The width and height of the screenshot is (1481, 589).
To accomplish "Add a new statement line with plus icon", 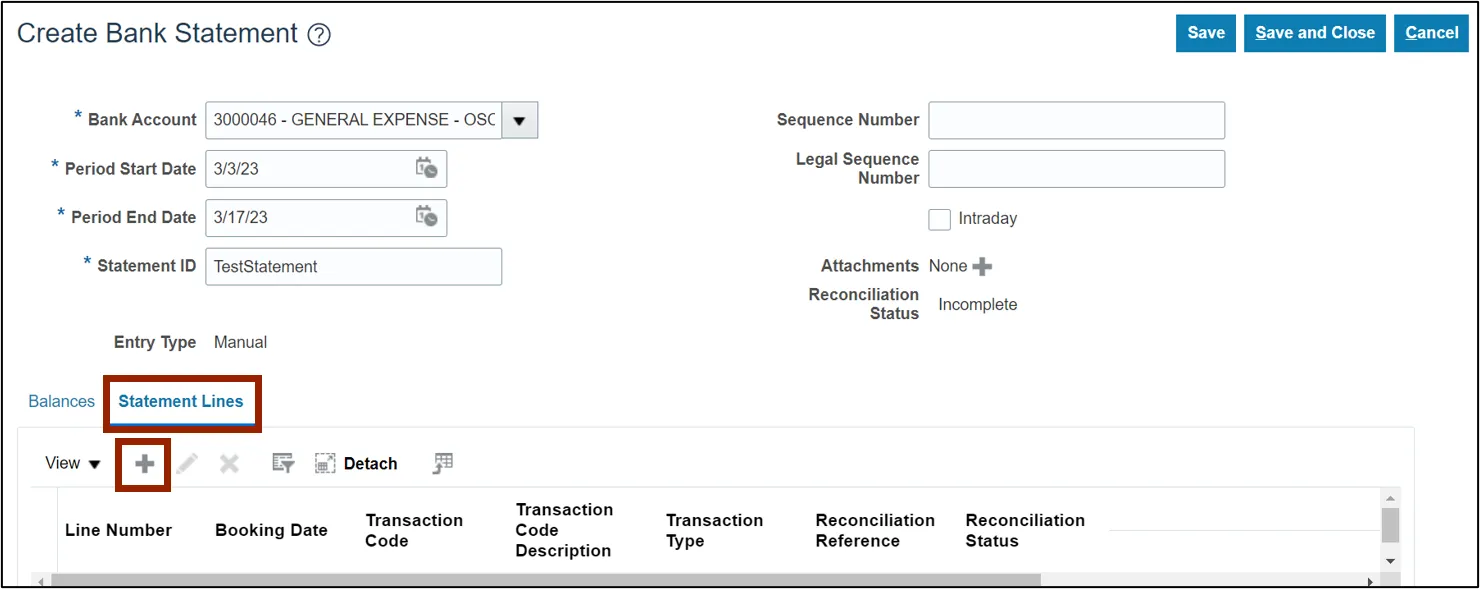I will pos(144,464).
